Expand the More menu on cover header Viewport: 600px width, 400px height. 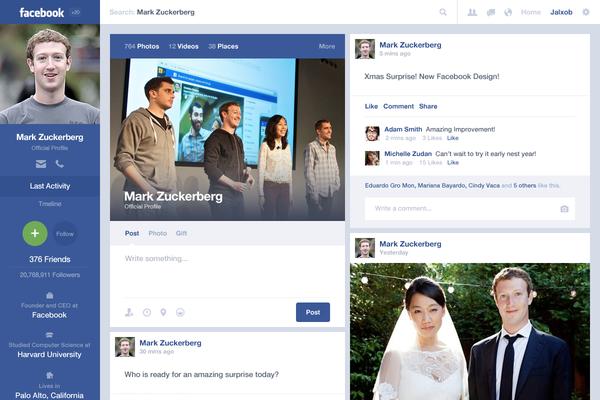(327, 46)
